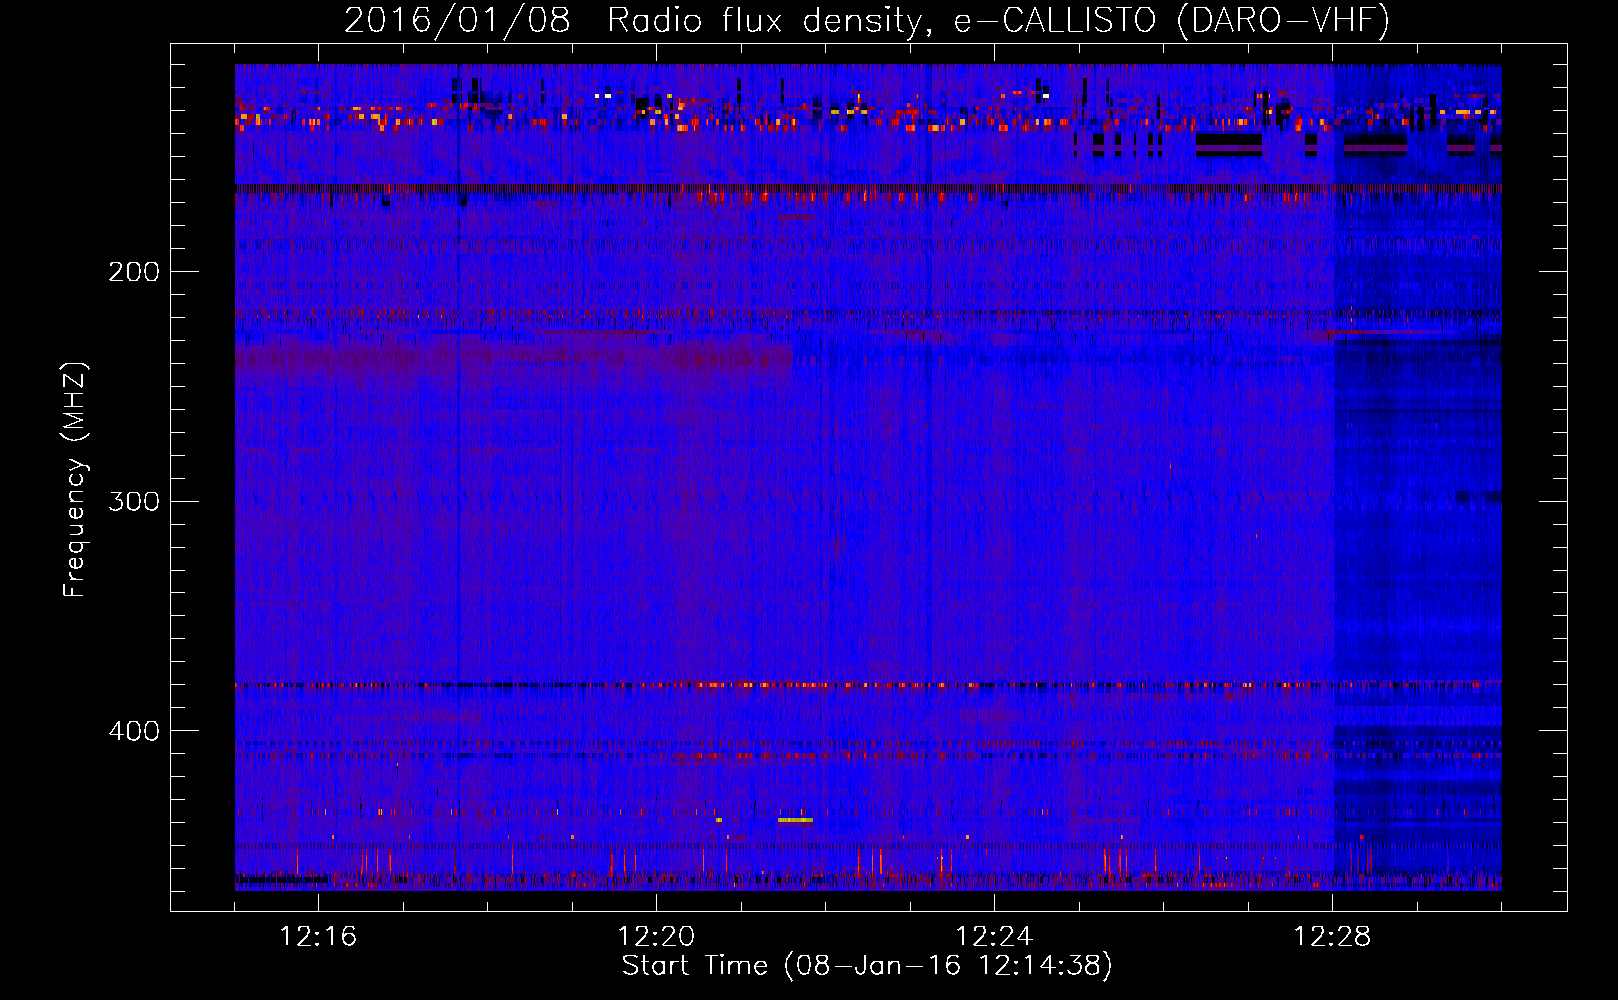The image size is (1618, 1000).
Task: Click the Start Time axis label
Action: (x=867, y=965)
